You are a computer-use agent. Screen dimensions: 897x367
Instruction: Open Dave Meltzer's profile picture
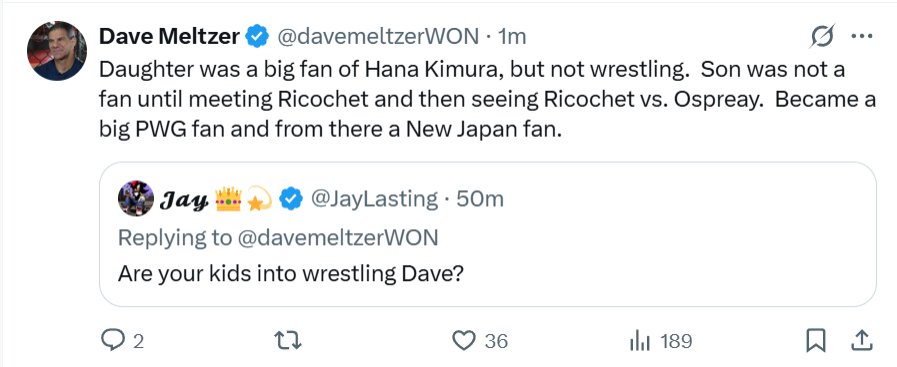coord(57,51)
